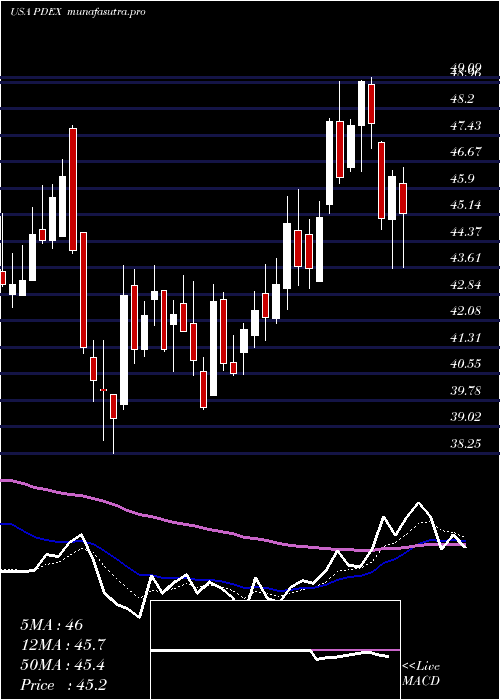Click the 39.78 price axis label
Screen dimensions: 500x700
[x=466, y=391]
